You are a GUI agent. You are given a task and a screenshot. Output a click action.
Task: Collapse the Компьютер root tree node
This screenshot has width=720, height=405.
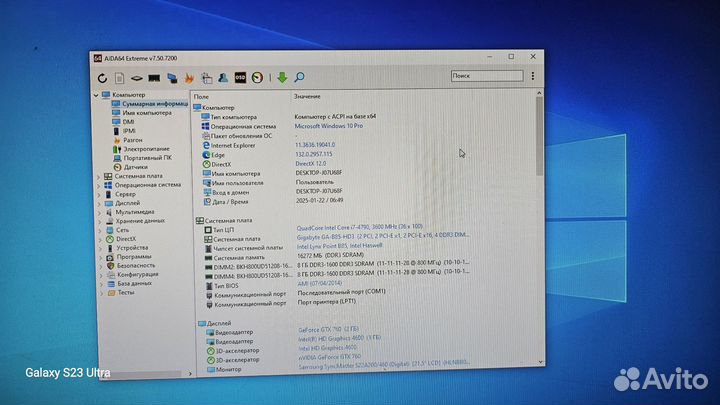(x=98, y=94)
